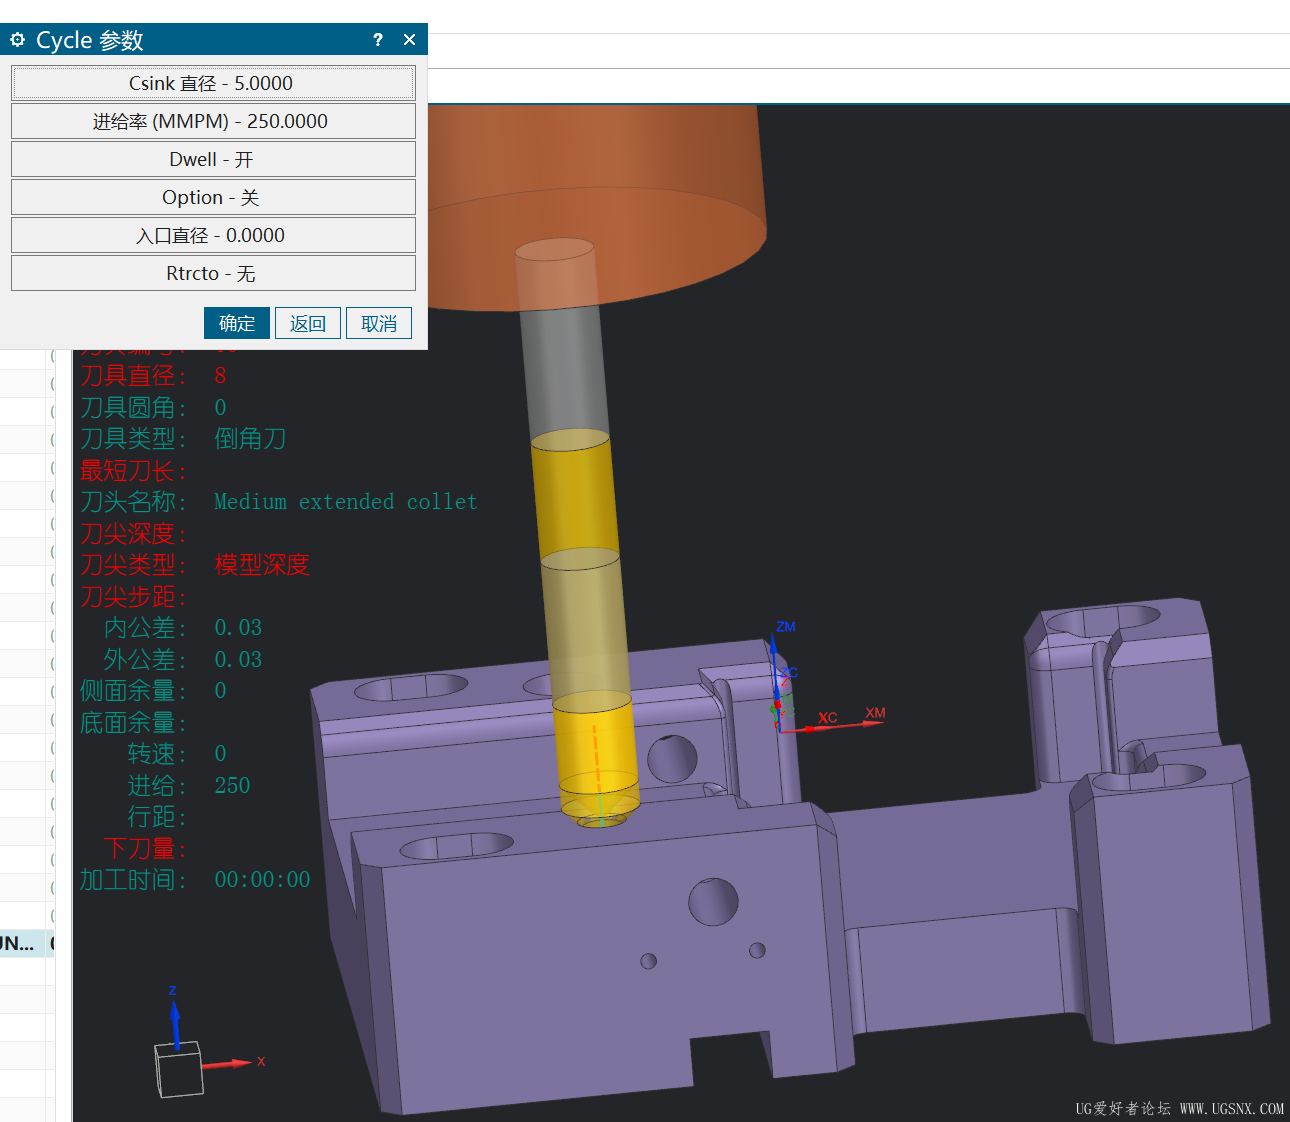Click the 刀具直径 value 8

220,376
